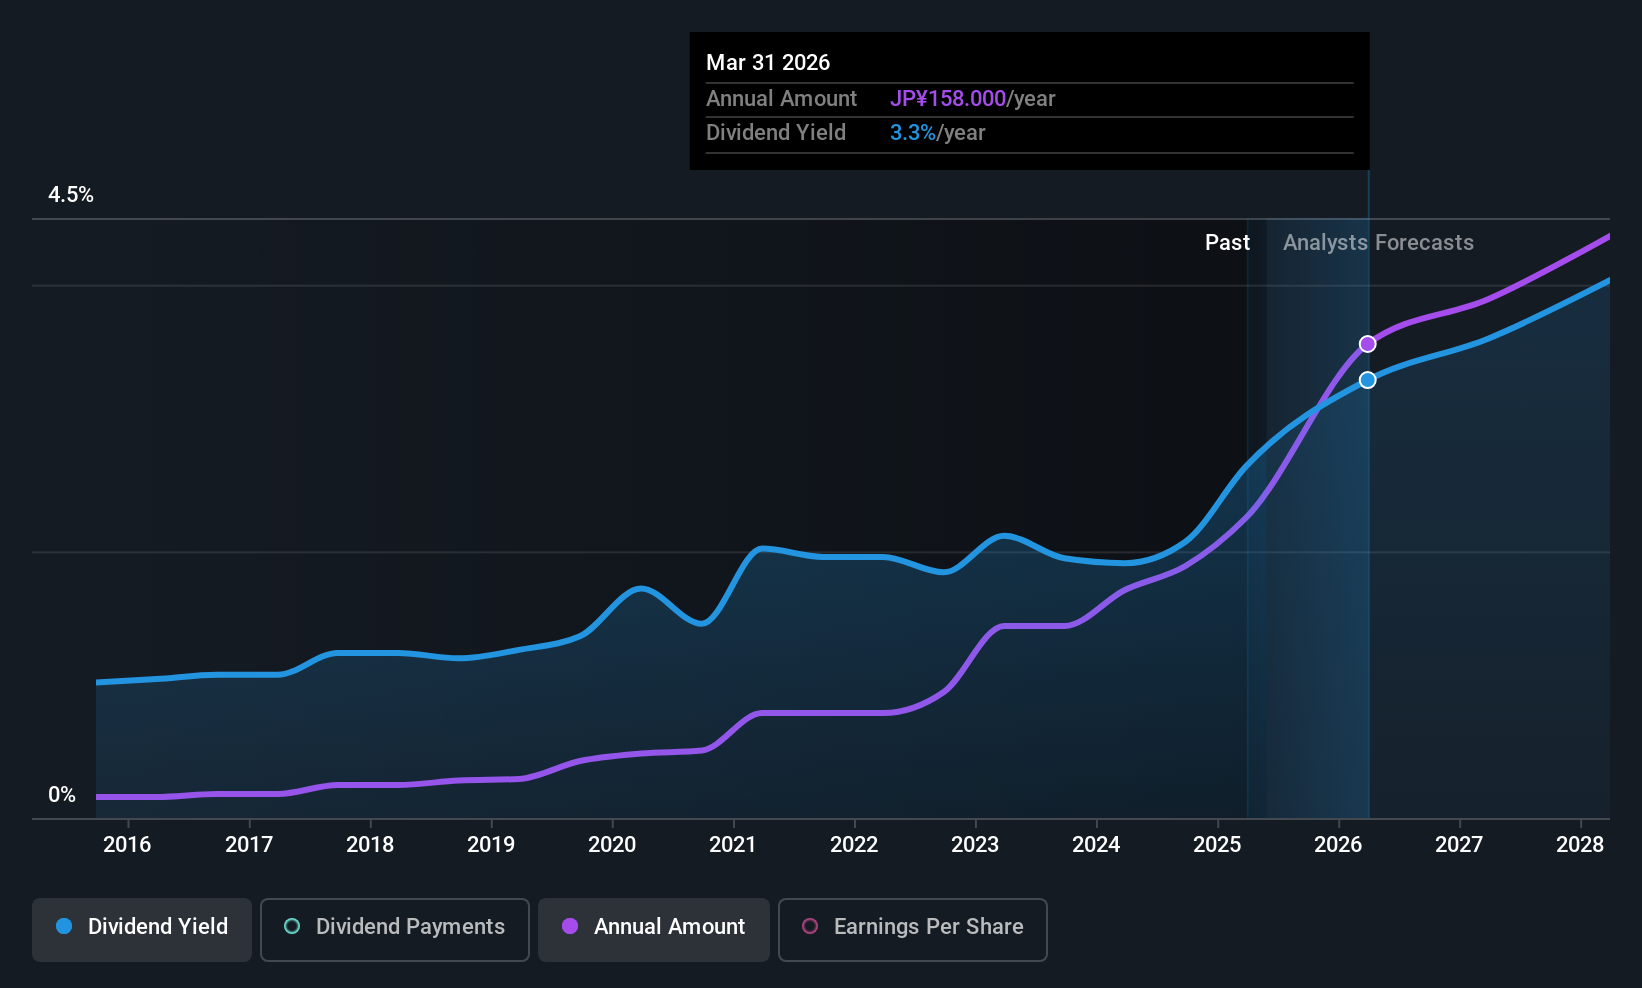Click the 2026 x-axis label
This screenshot has height=988, width=1642.
pyautogui.click(x=1338, y=844)
